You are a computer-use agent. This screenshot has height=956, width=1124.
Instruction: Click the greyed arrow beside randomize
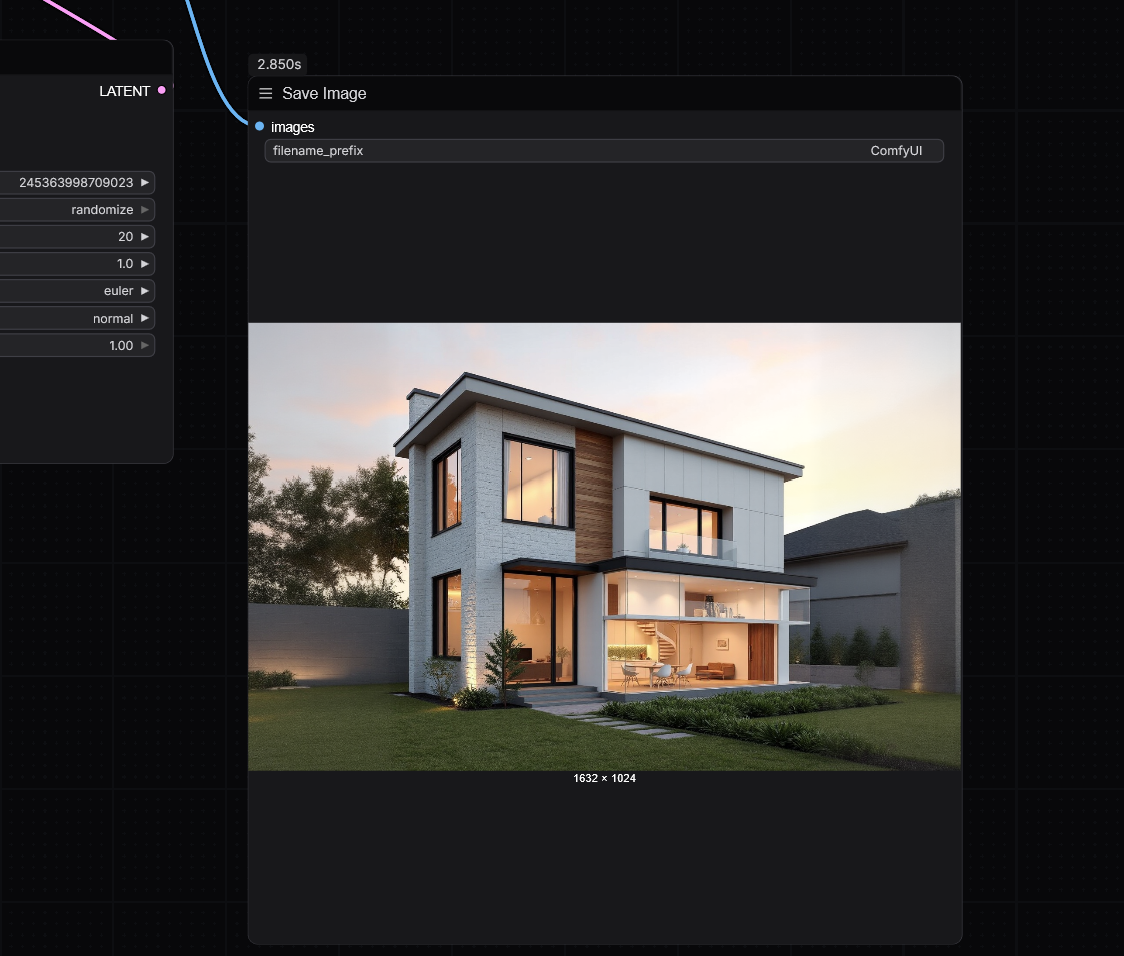point(145,210)
